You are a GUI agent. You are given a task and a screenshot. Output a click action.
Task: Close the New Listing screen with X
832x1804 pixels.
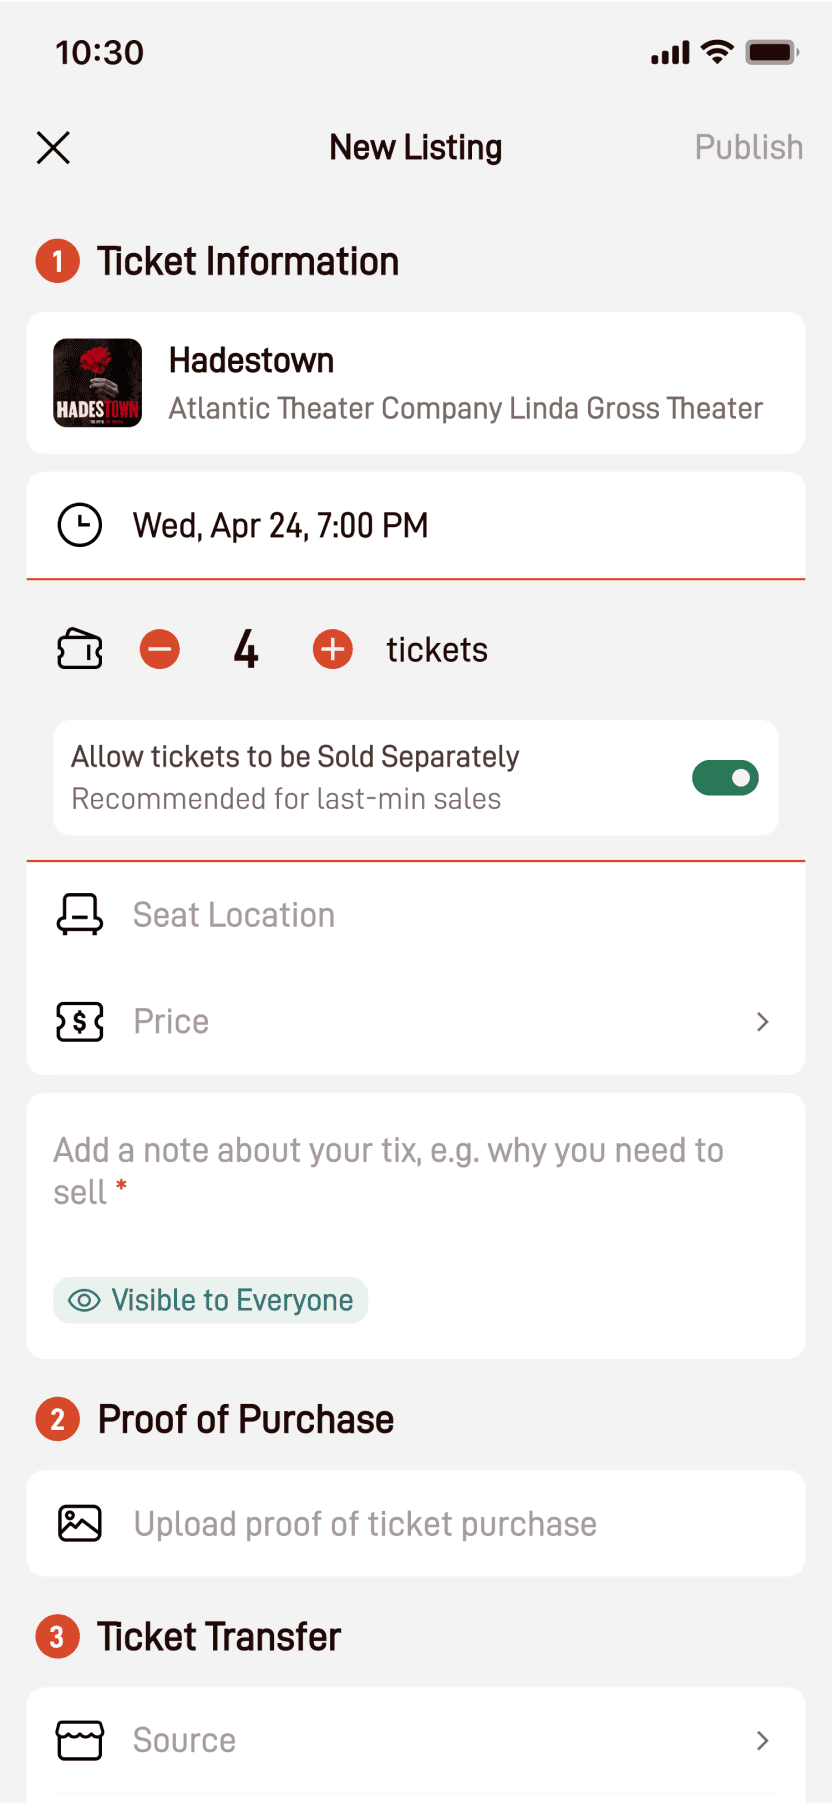[x=53, y=148]
